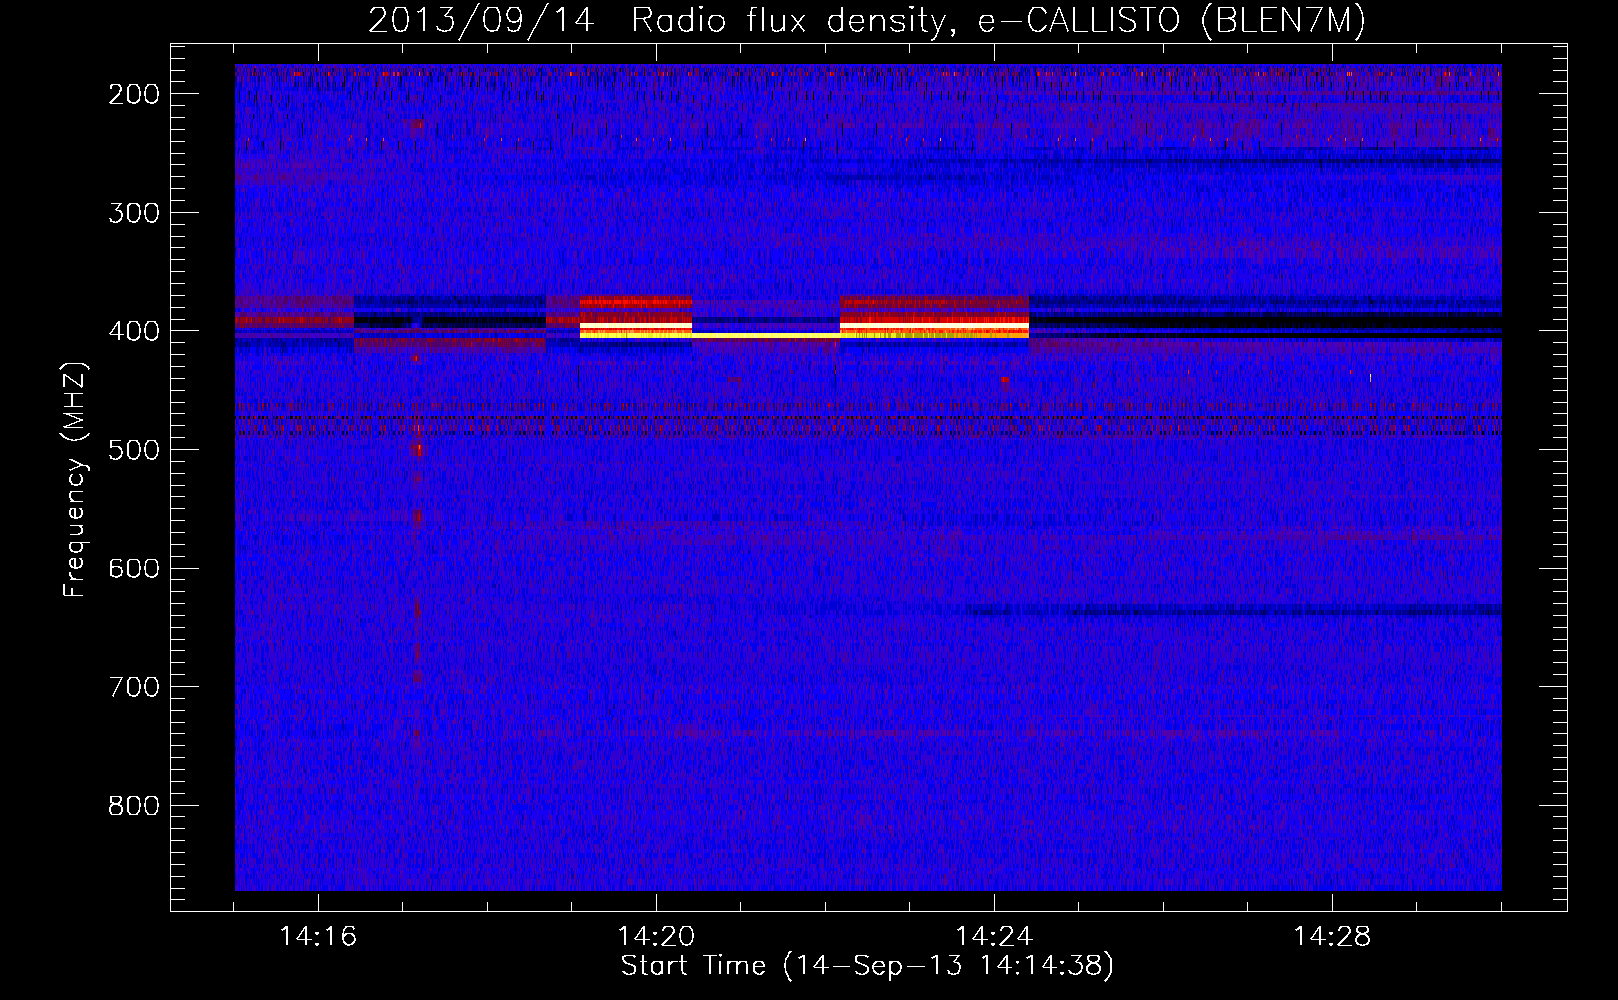Viewport: 1618px width, 1000px height.
Task: Click the 700 frequency tick label
Action: click(x=133, y=687)
